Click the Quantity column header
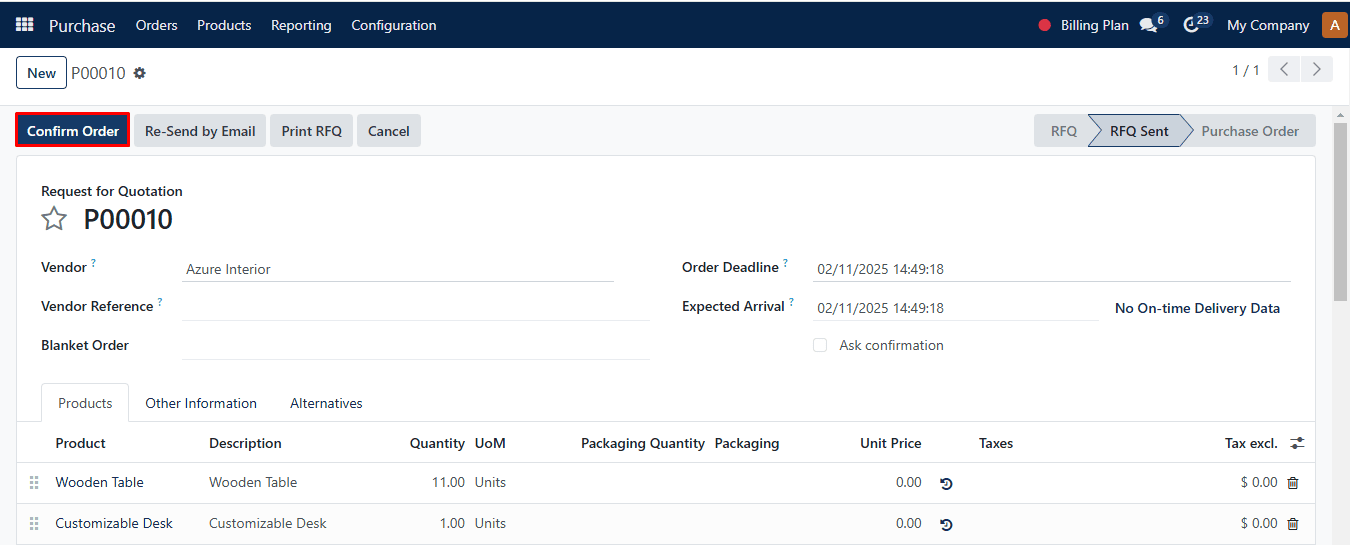1350x545 pixels. click(x=437, y=443)
